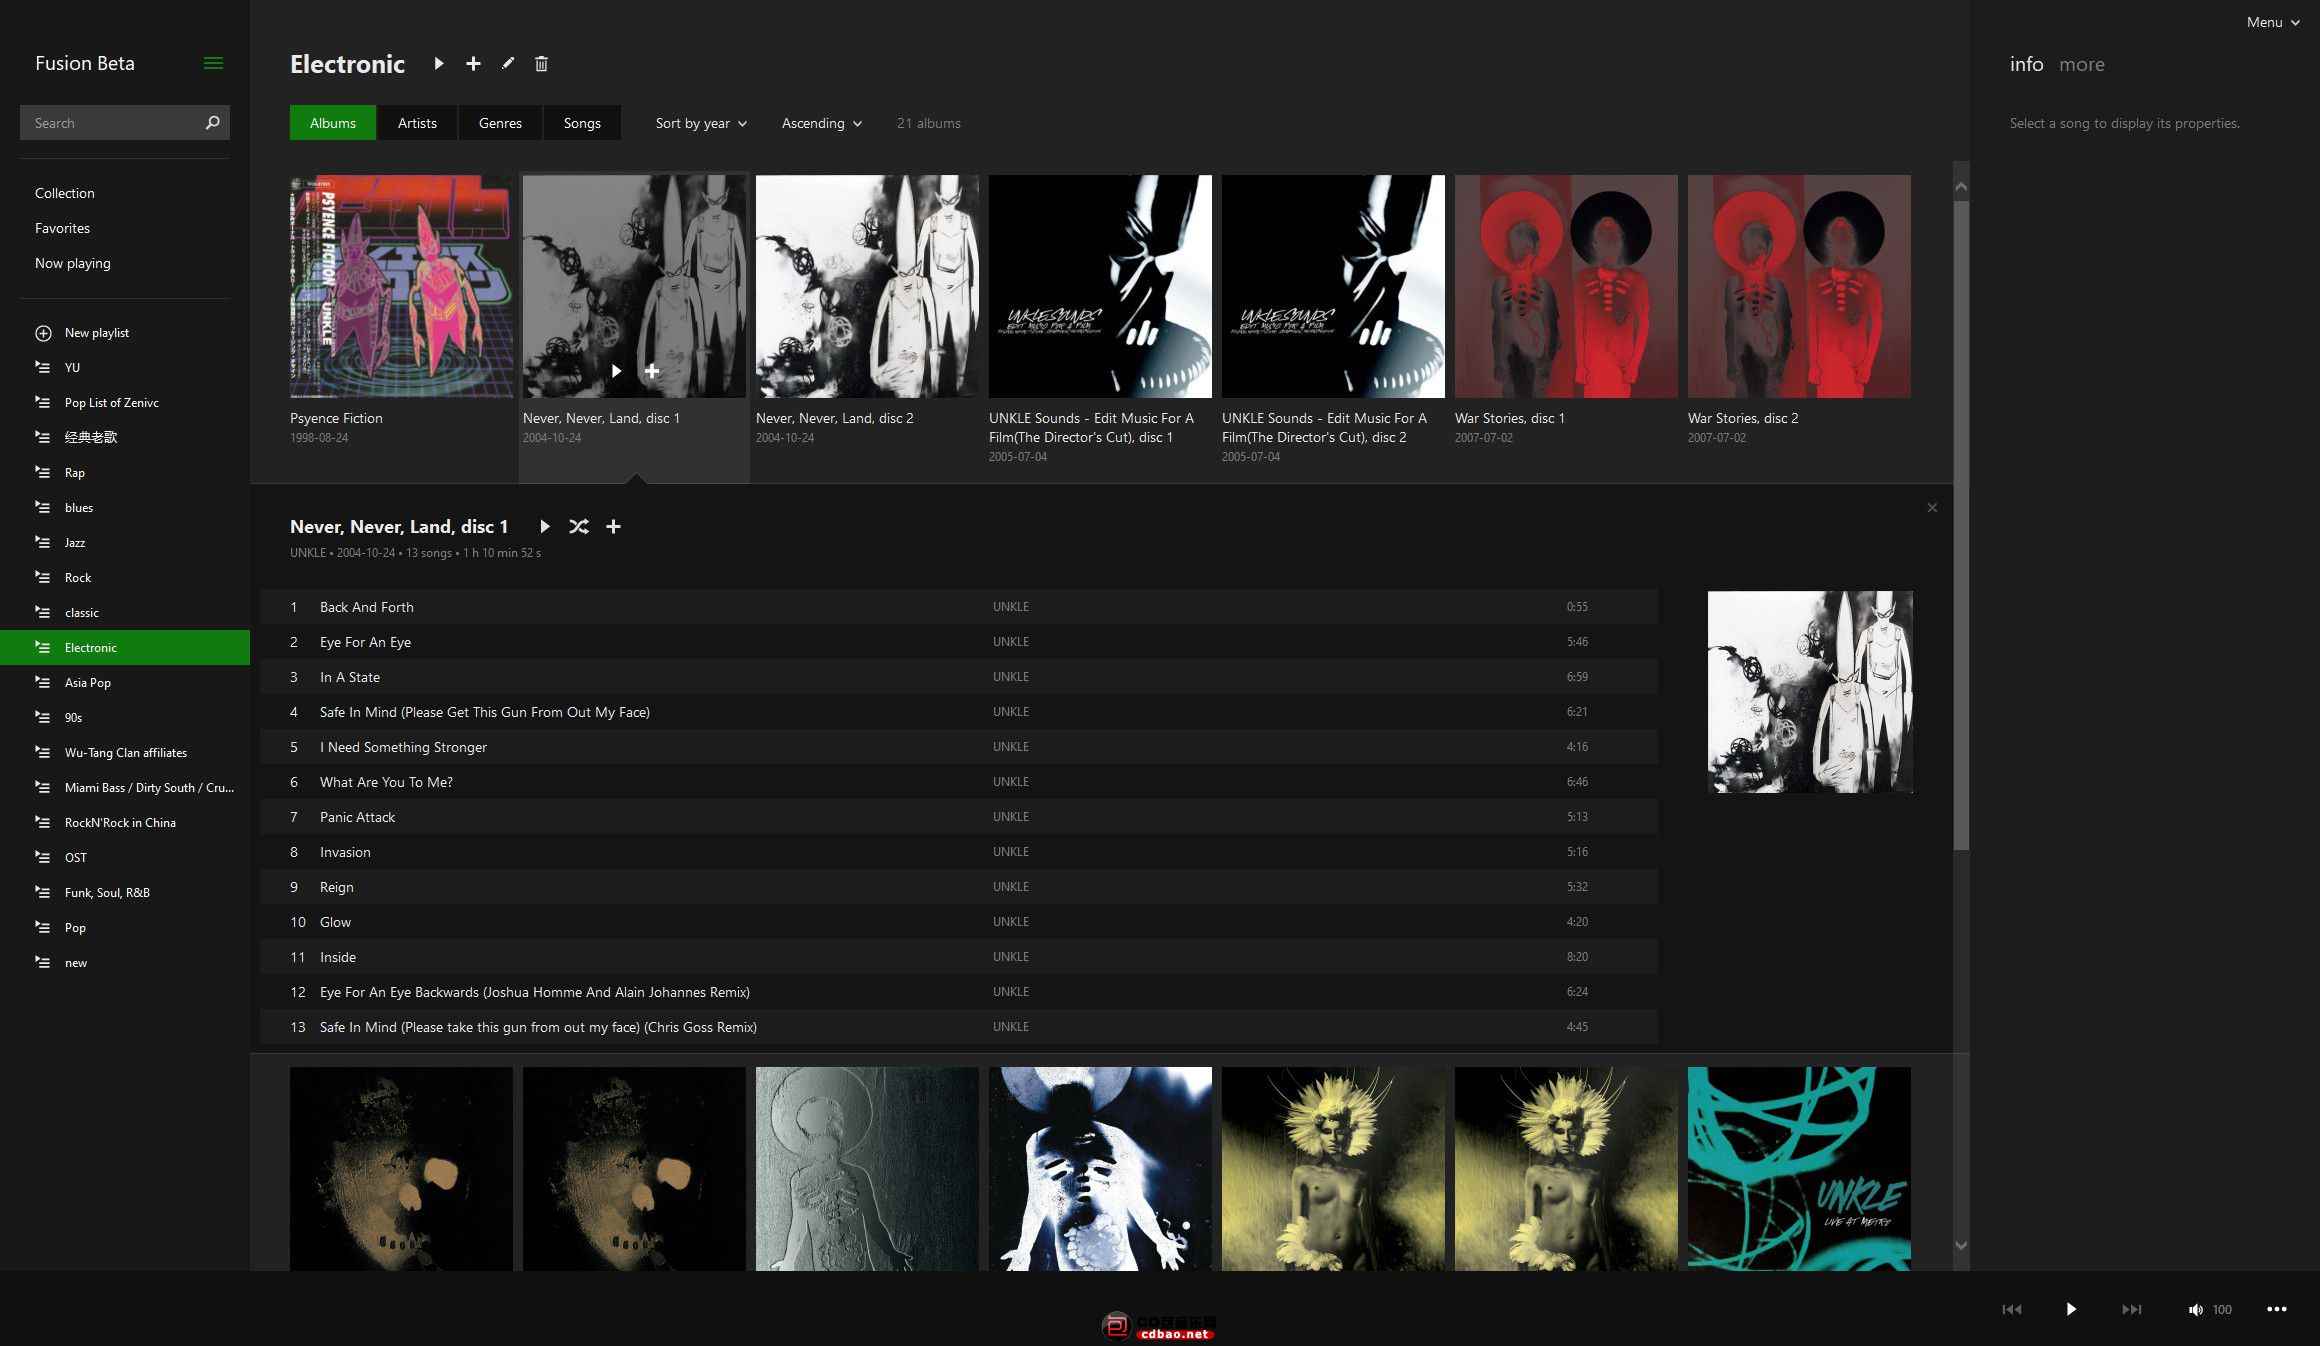Skip to previous track
Image resolution: width=2320 pixels, height=1346 pixels.
pyautogui.click(x=2012, y=1309)
